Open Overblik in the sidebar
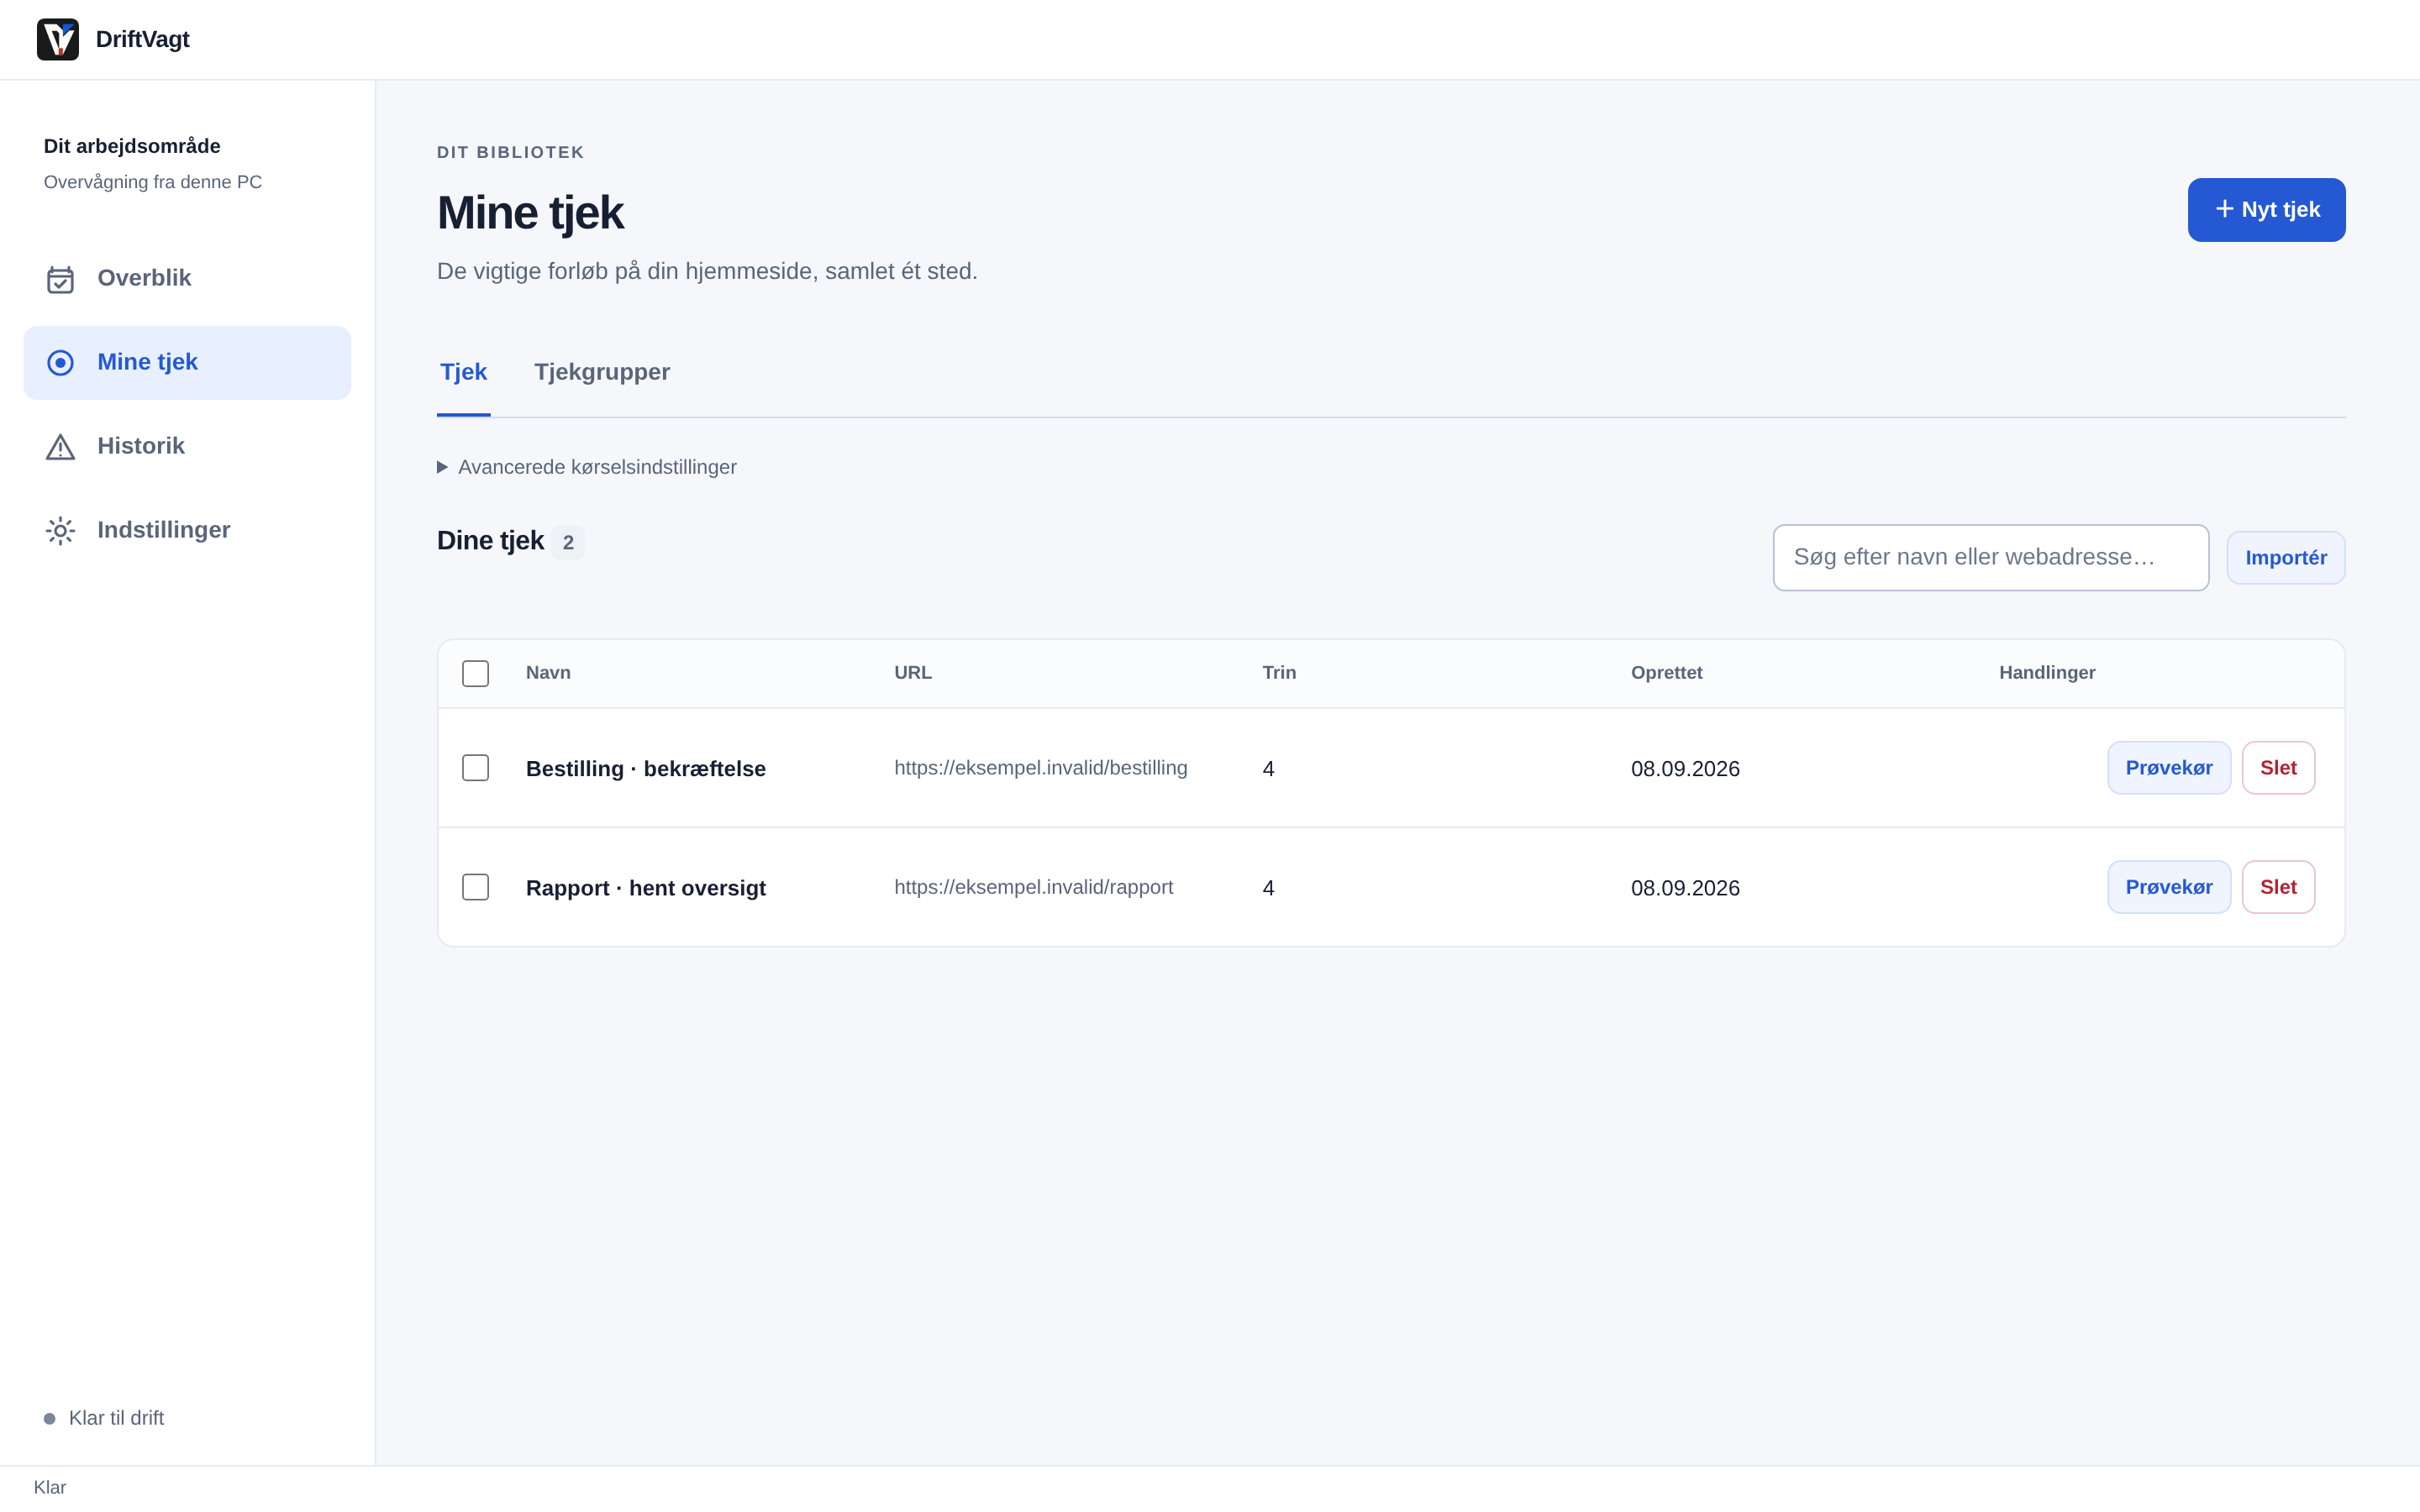This screenshot has height=1512, width=2420. 187,278
